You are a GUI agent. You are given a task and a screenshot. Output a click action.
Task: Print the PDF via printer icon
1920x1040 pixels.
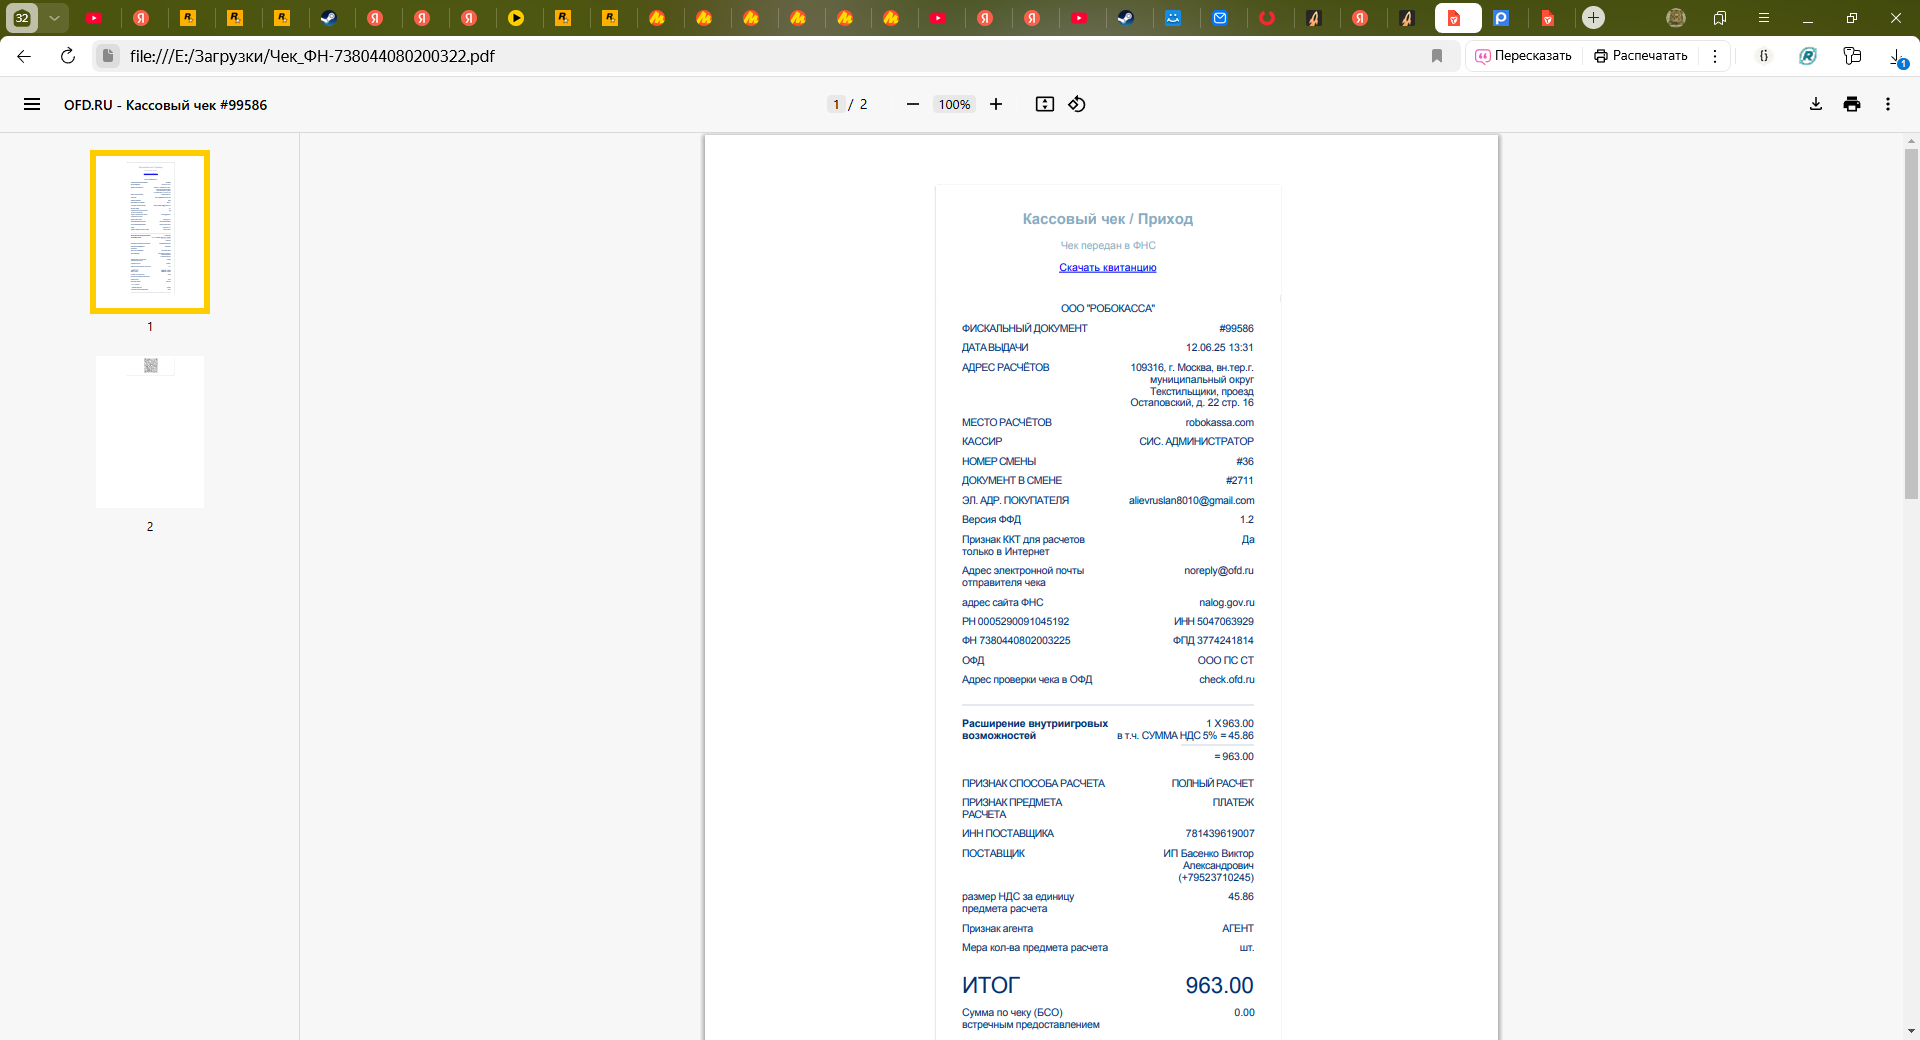(x=1852, y=104)
